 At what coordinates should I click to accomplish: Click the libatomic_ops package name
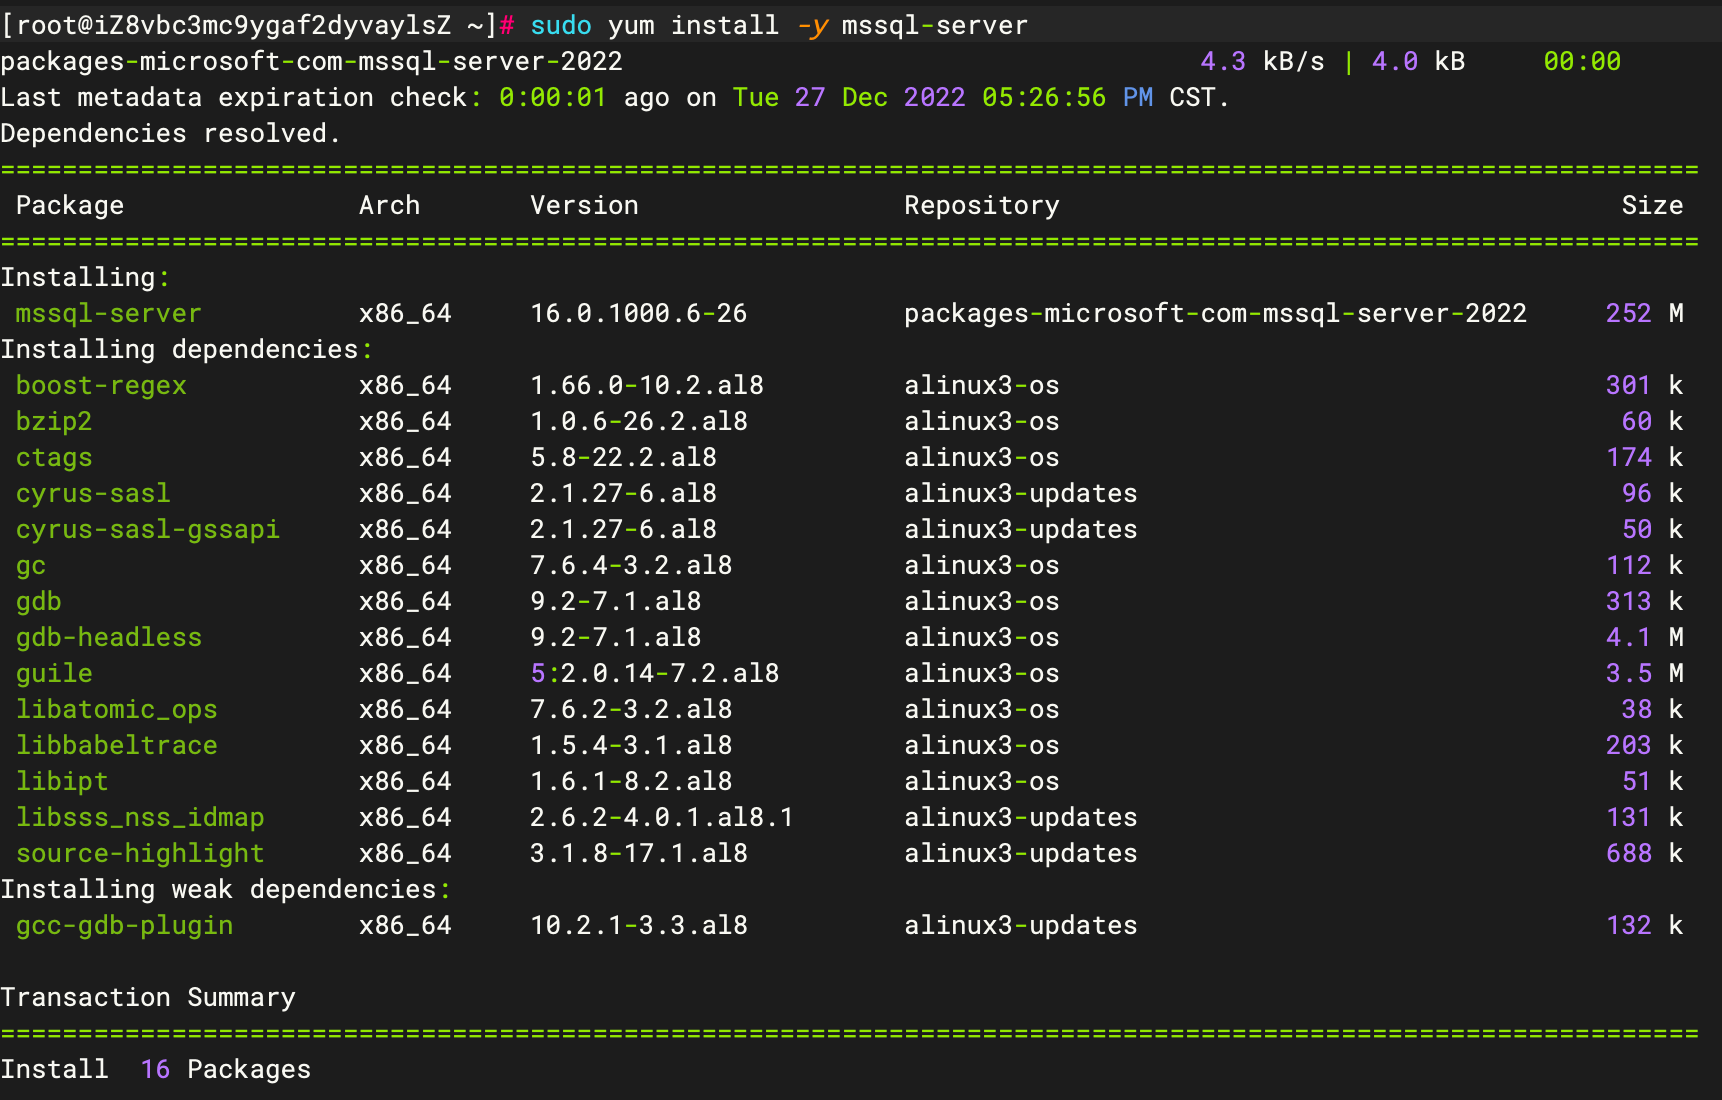116,710
